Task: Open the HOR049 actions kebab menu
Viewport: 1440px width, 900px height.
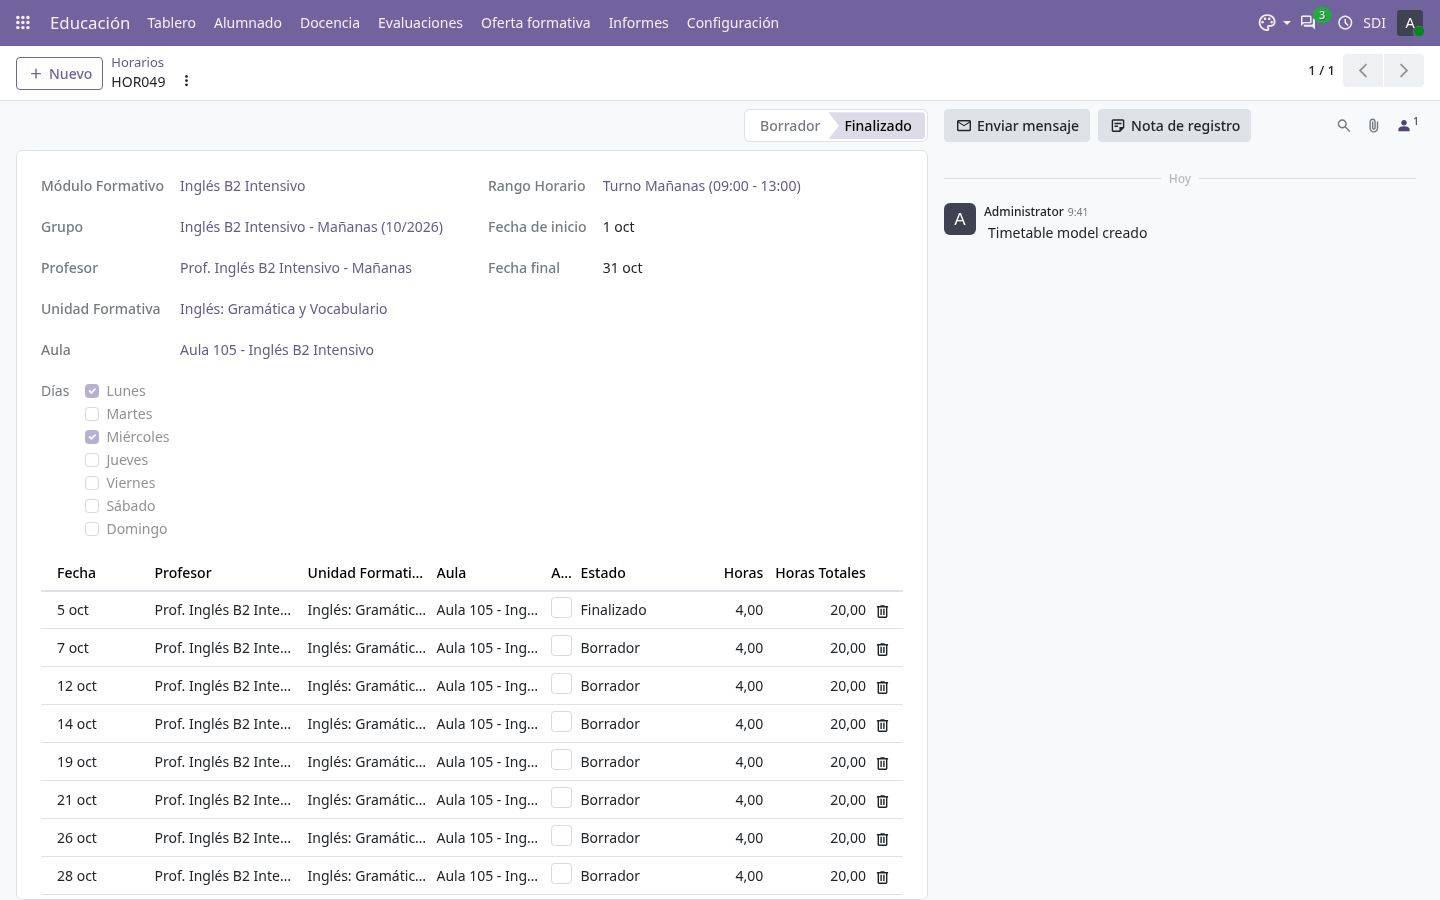Action: click(186, 81)
